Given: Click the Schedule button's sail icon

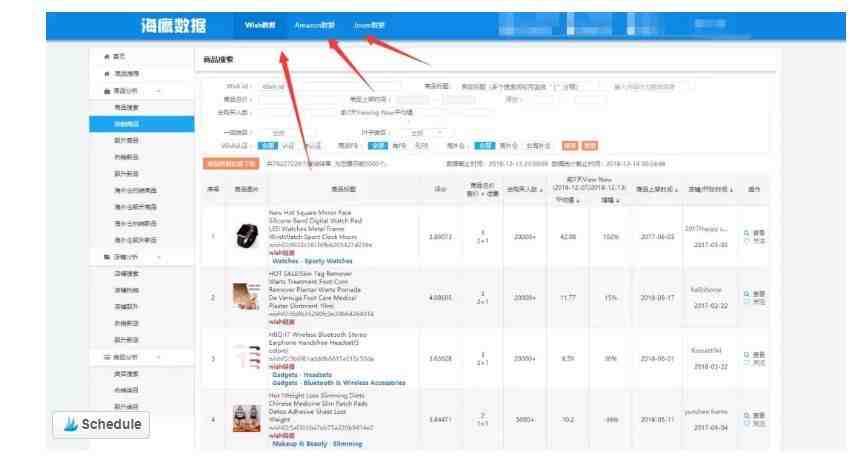Looking at the screenshot, I should point(70,424).
